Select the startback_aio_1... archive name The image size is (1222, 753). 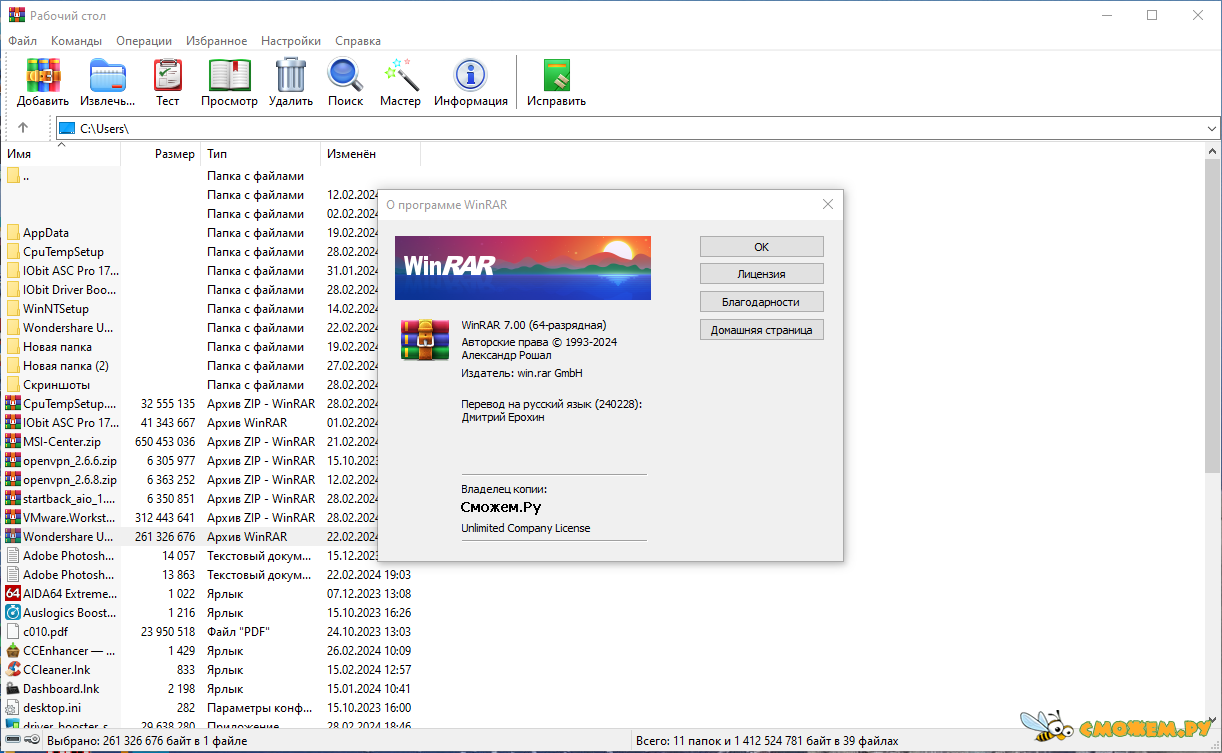coord(70,499)
